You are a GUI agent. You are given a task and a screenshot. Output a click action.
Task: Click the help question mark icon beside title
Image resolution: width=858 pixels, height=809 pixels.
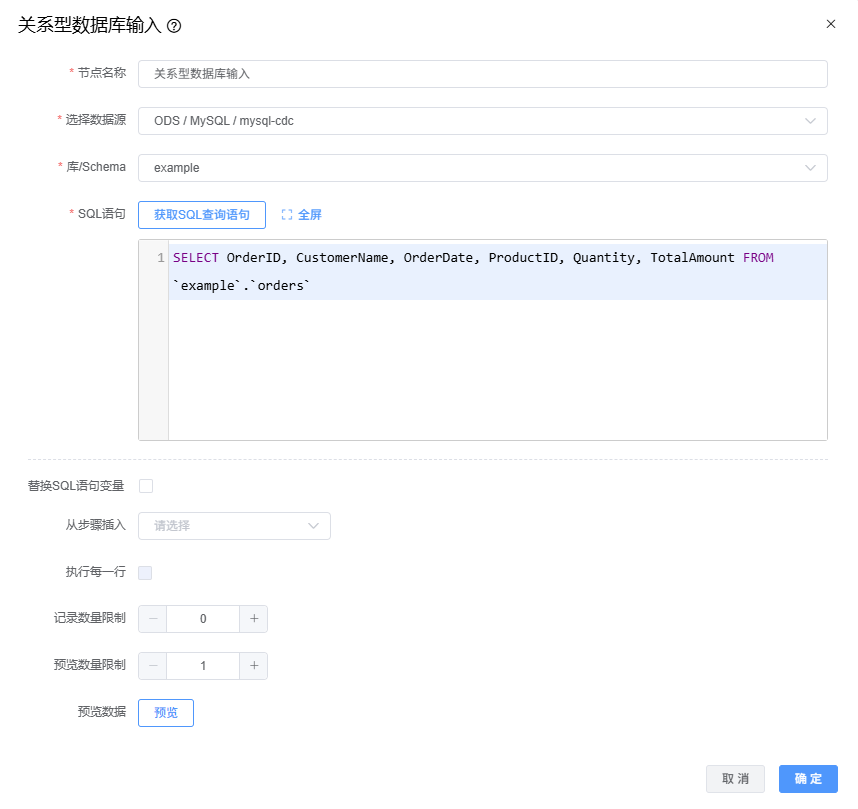point(174,26)
